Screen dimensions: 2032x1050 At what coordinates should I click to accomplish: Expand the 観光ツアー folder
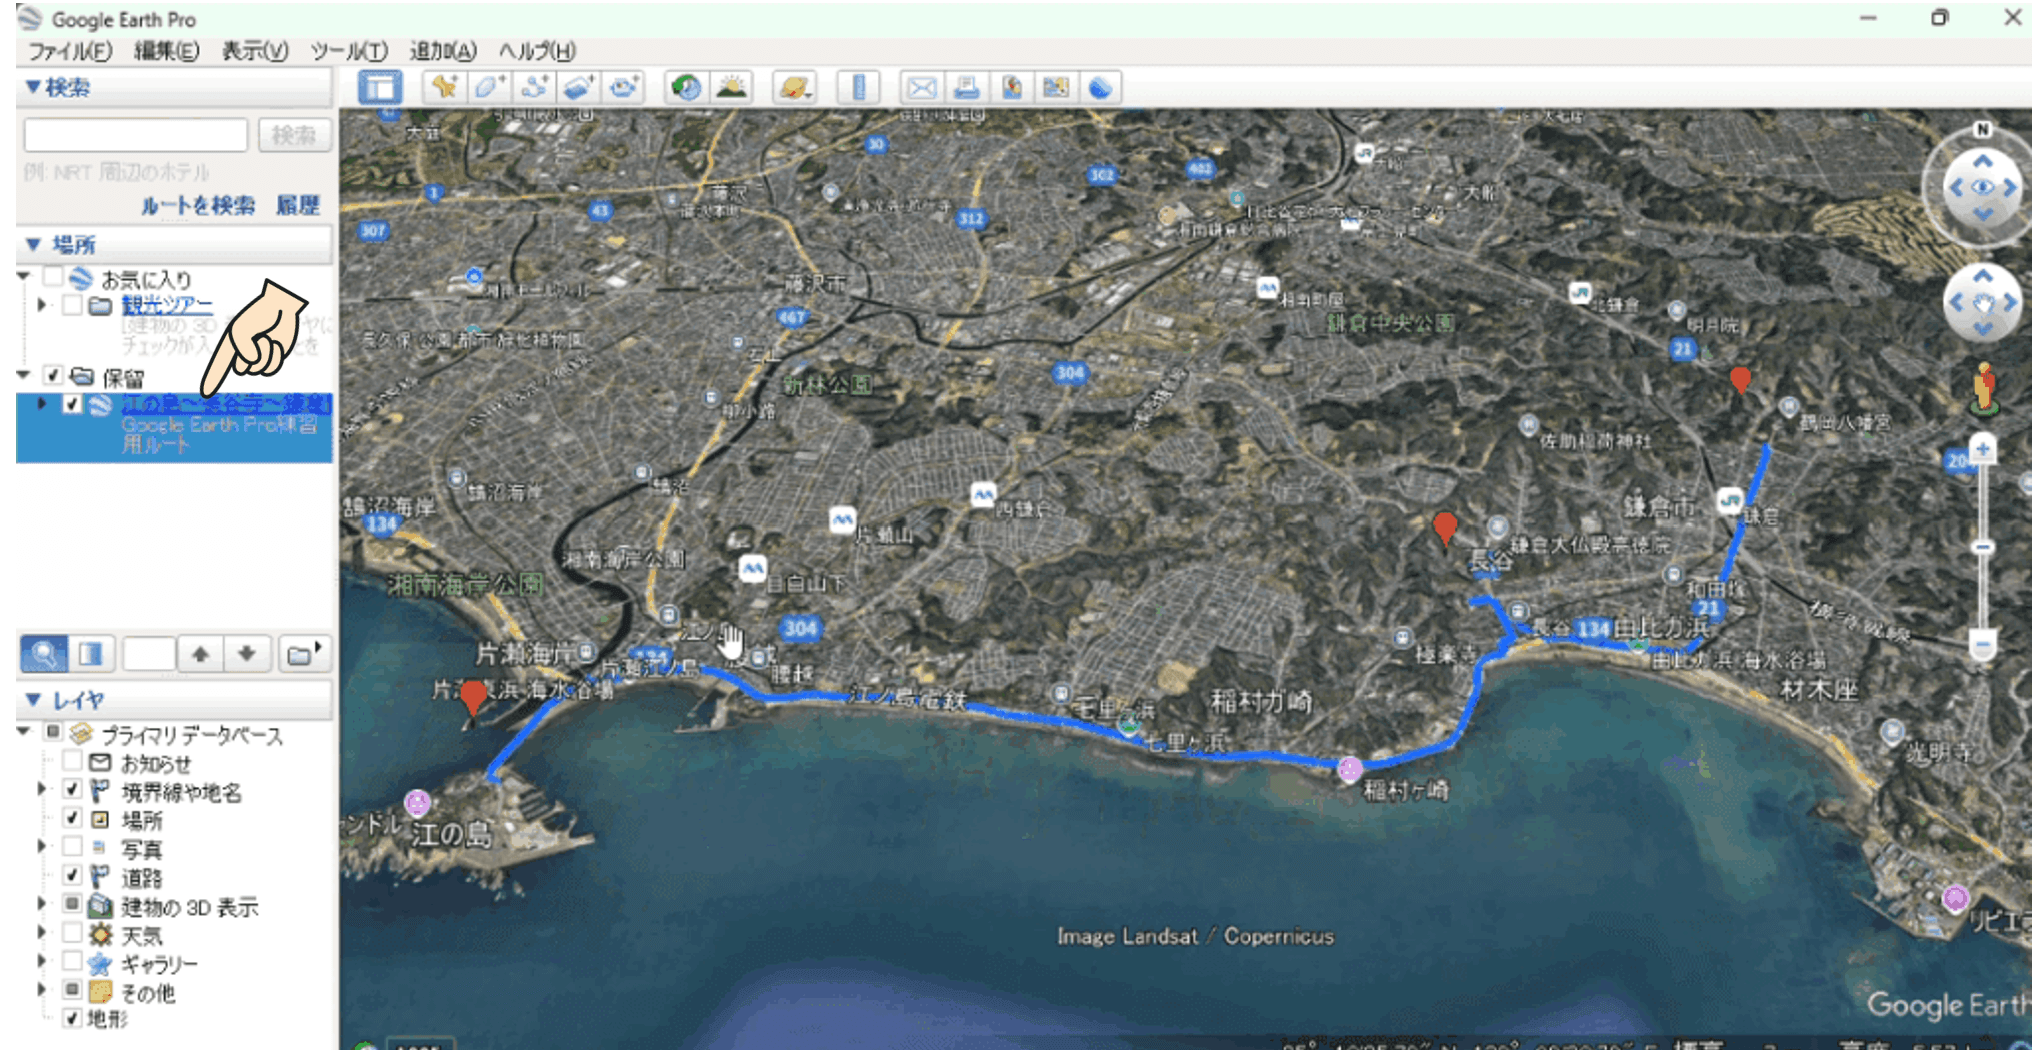point(42,304)
